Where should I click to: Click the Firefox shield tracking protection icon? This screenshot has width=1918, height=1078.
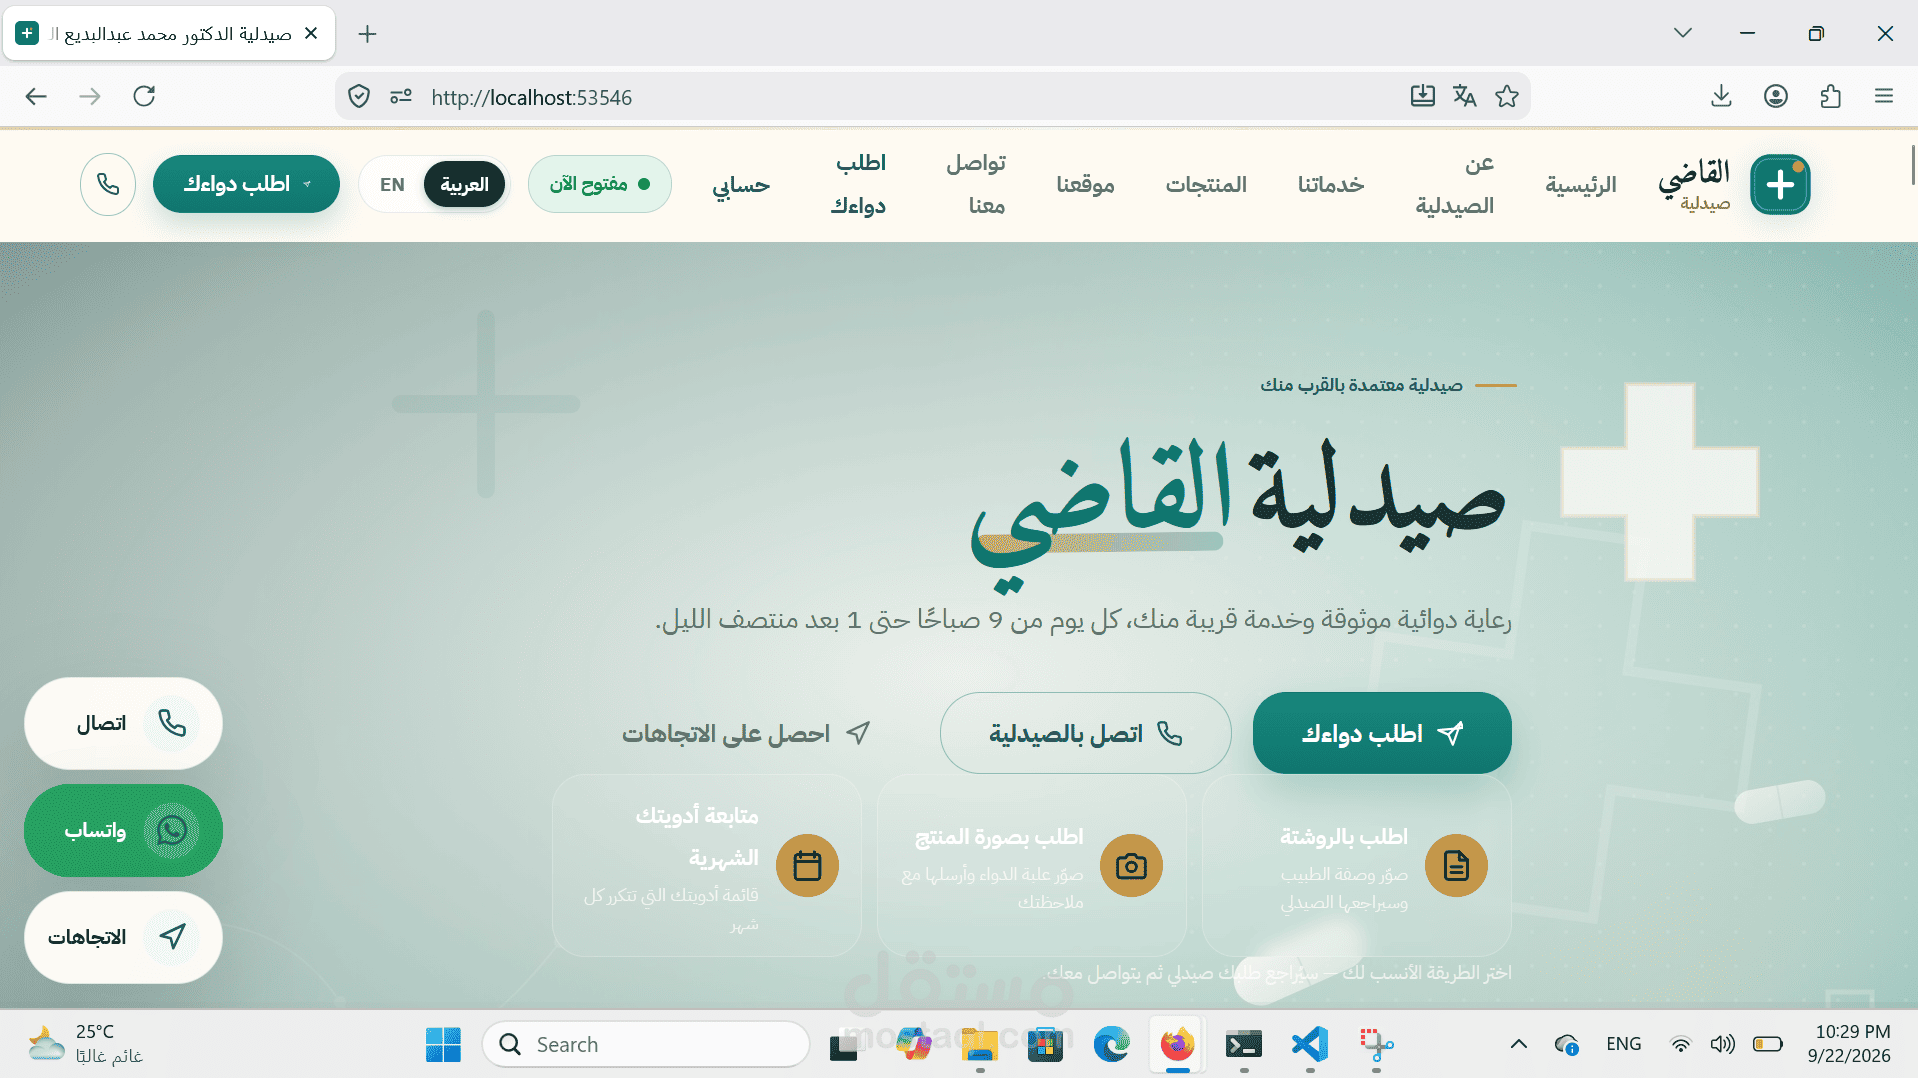click(359, 96)
